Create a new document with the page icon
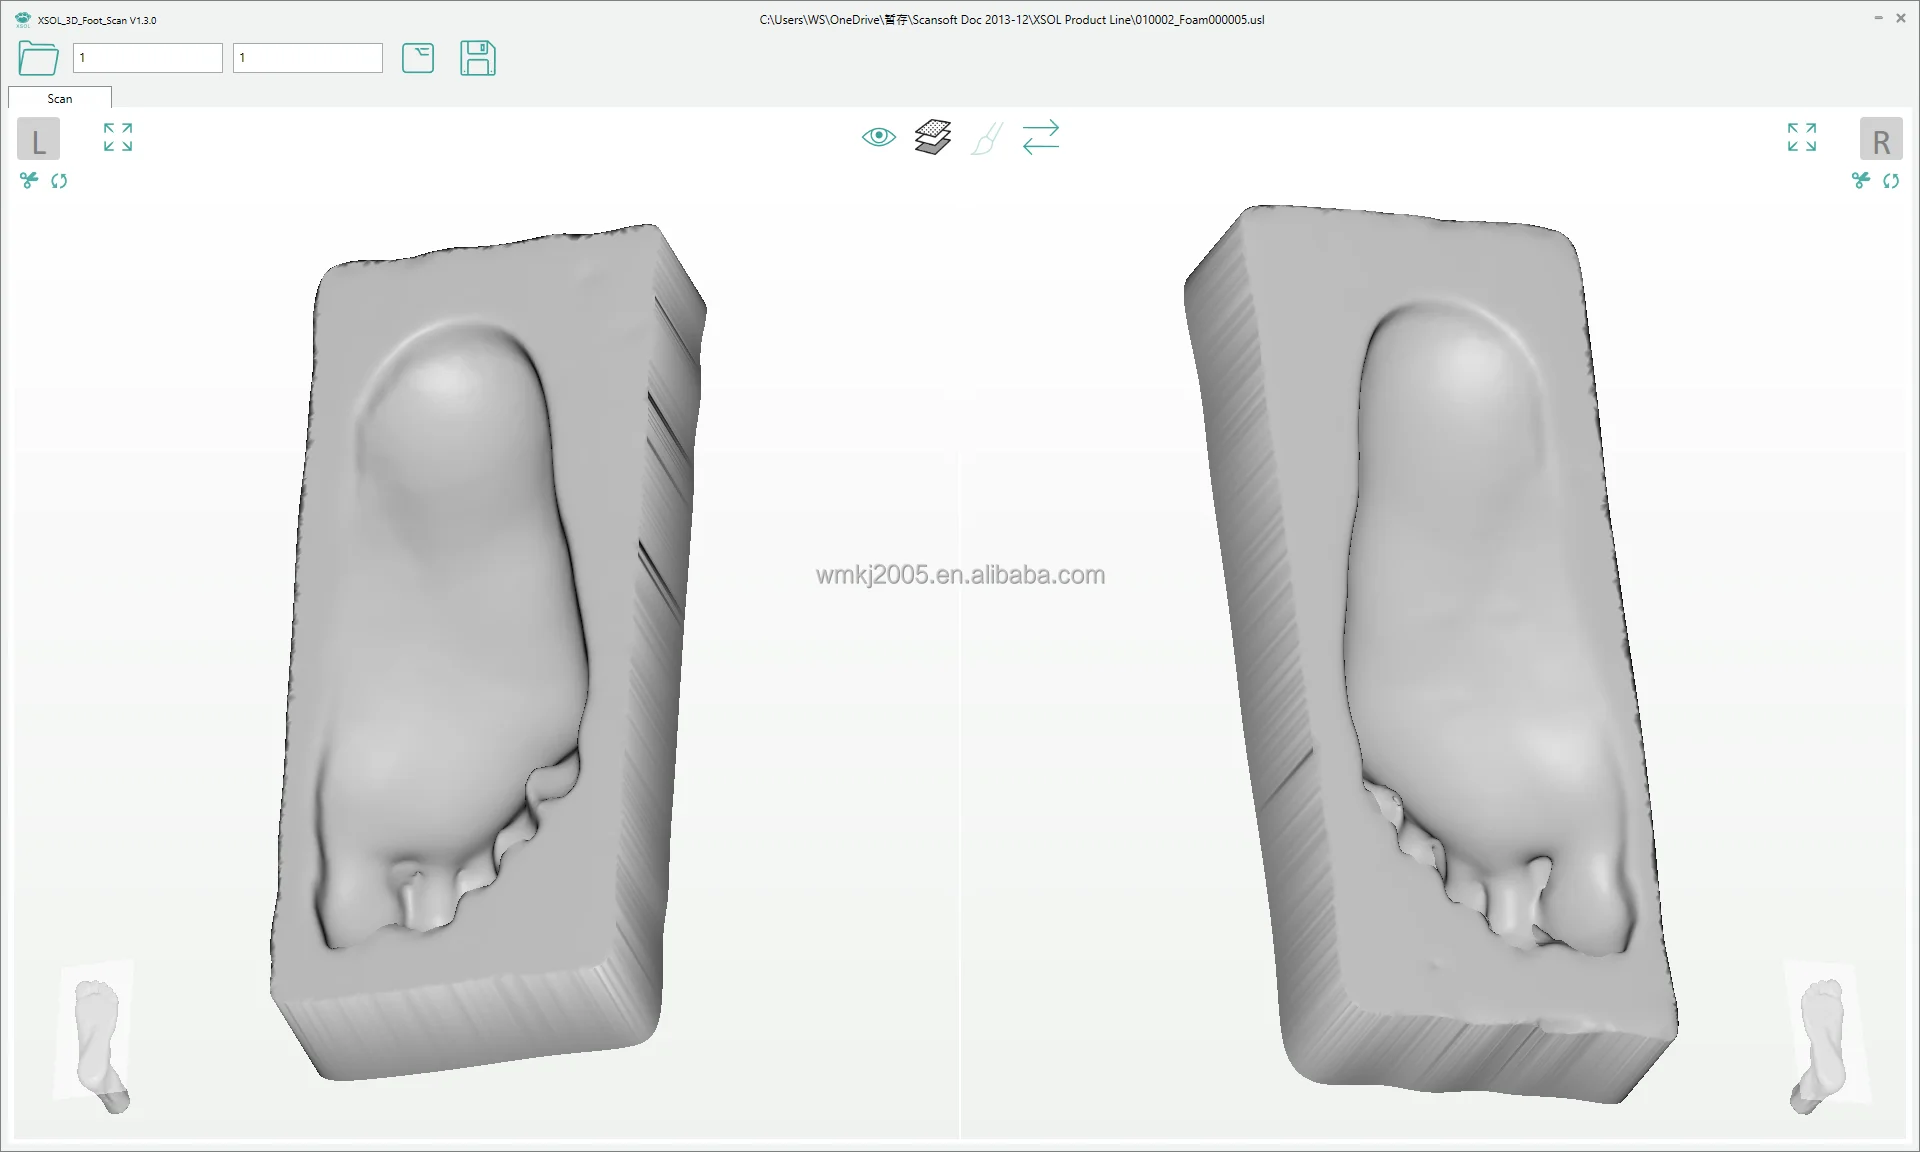Image resolution: width=1920 pixels, height=1152 pixels. tap(418, 59)
